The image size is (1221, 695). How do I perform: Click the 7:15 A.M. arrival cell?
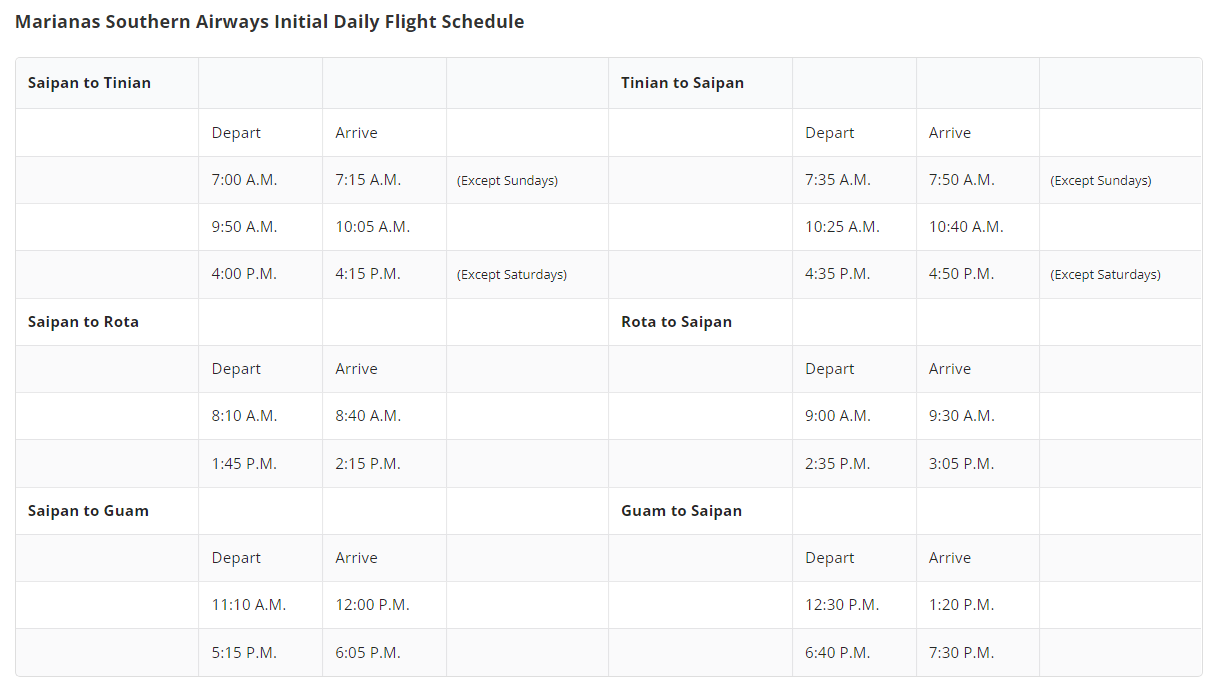coord(385,180)
